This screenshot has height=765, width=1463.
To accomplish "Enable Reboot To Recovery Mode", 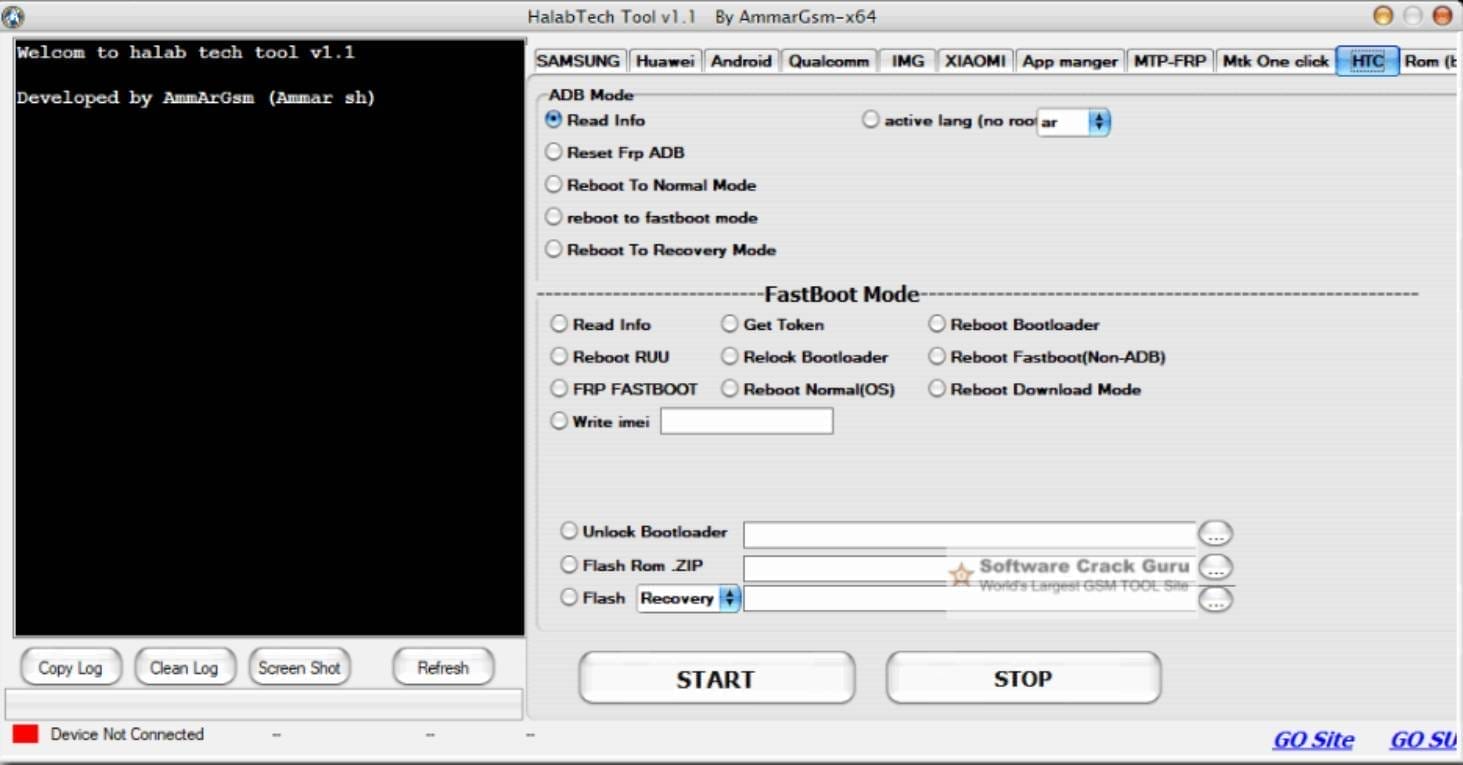I will point(553,249).
